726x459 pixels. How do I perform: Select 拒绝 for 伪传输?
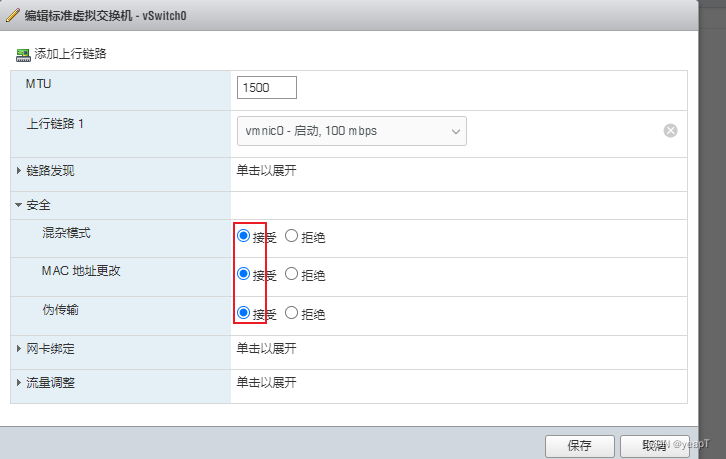point(291,313)
